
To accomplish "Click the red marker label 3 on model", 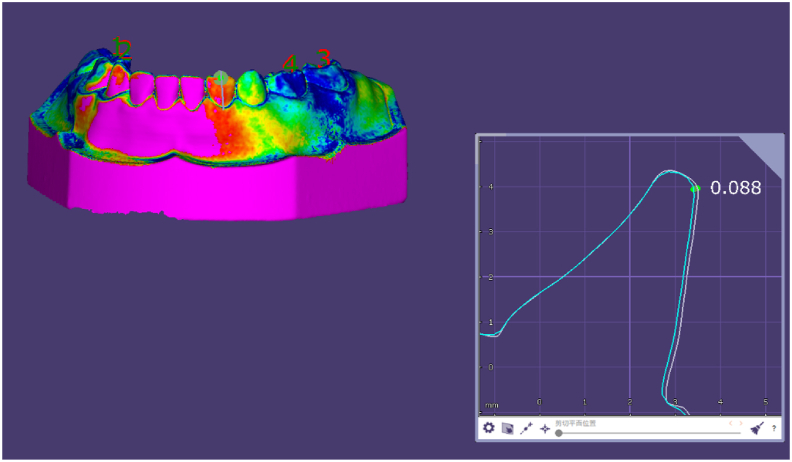I will tap(324, 58).
